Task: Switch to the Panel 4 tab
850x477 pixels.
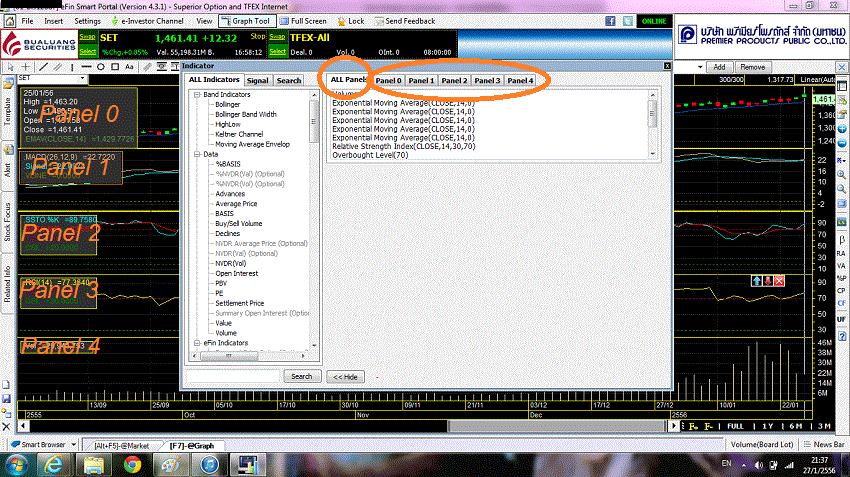Action: [x=520, y=80]
